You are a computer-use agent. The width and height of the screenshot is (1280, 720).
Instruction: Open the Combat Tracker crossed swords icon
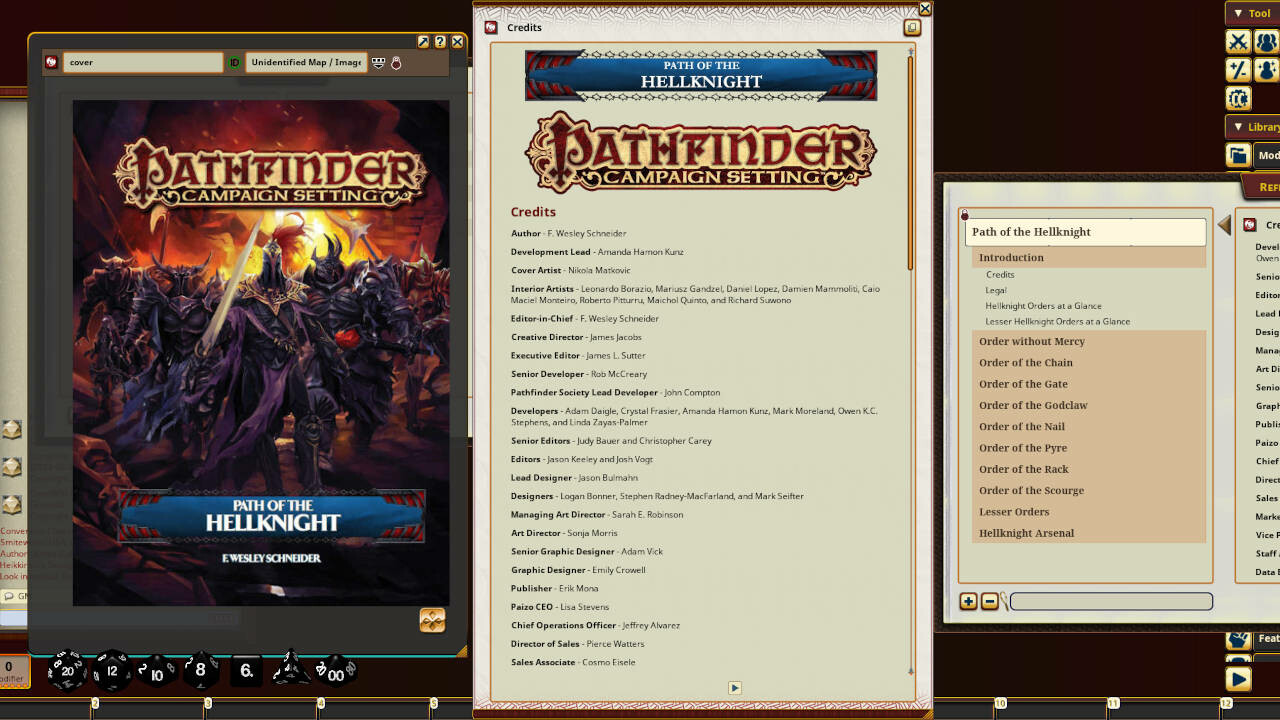click(1237, 41)
